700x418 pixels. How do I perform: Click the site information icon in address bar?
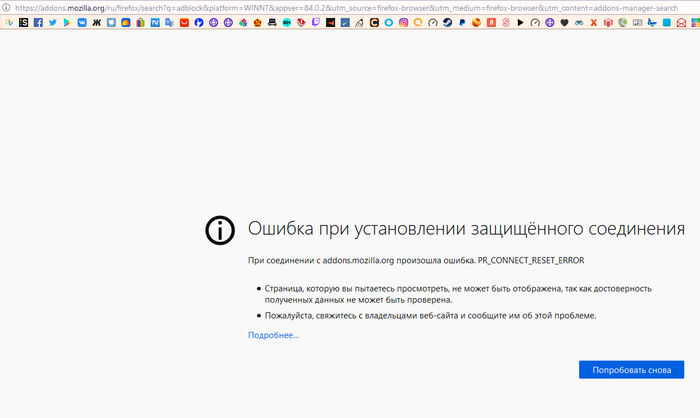coord(6,8)
